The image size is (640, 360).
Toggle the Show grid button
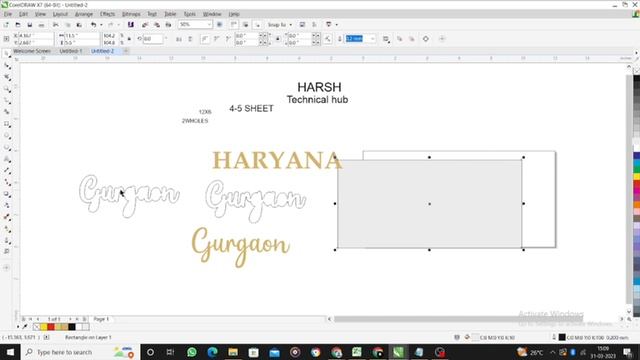point(245,25)
